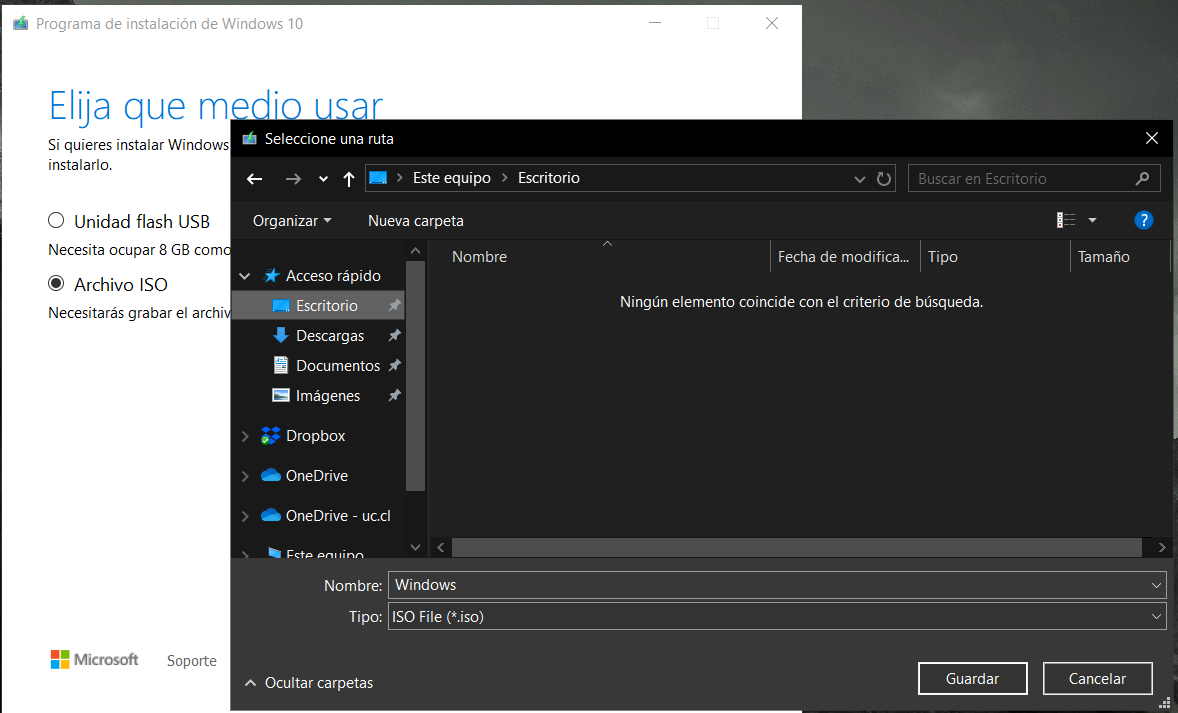Select OneDrive in navigation pane
Screen dimensions: 1178x713
tap(316, 476)
